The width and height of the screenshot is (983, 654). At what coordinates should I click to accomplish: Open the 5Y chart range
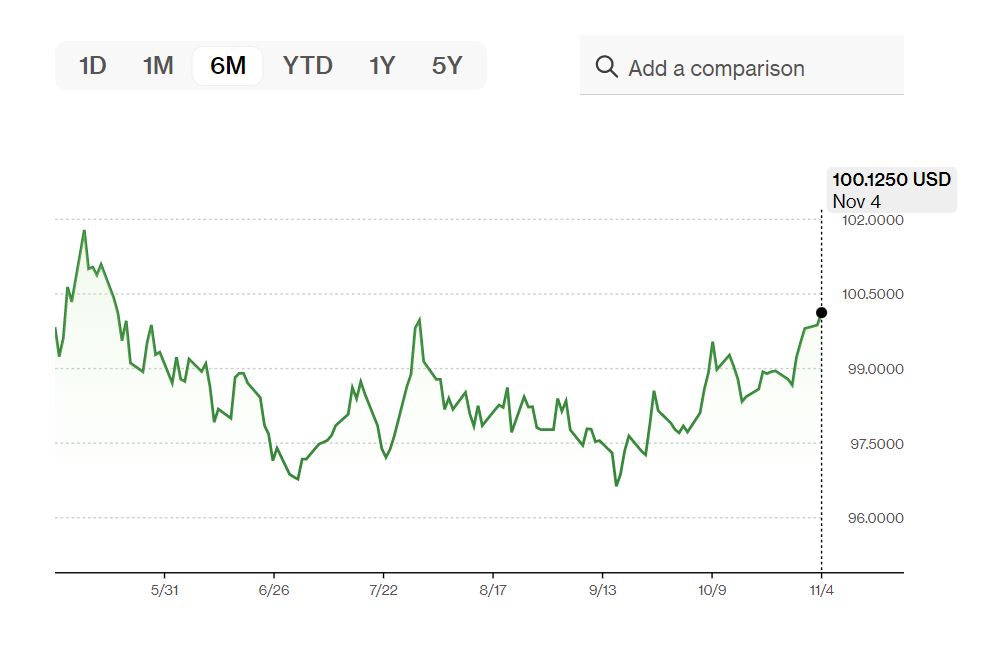tap(447, 66)
